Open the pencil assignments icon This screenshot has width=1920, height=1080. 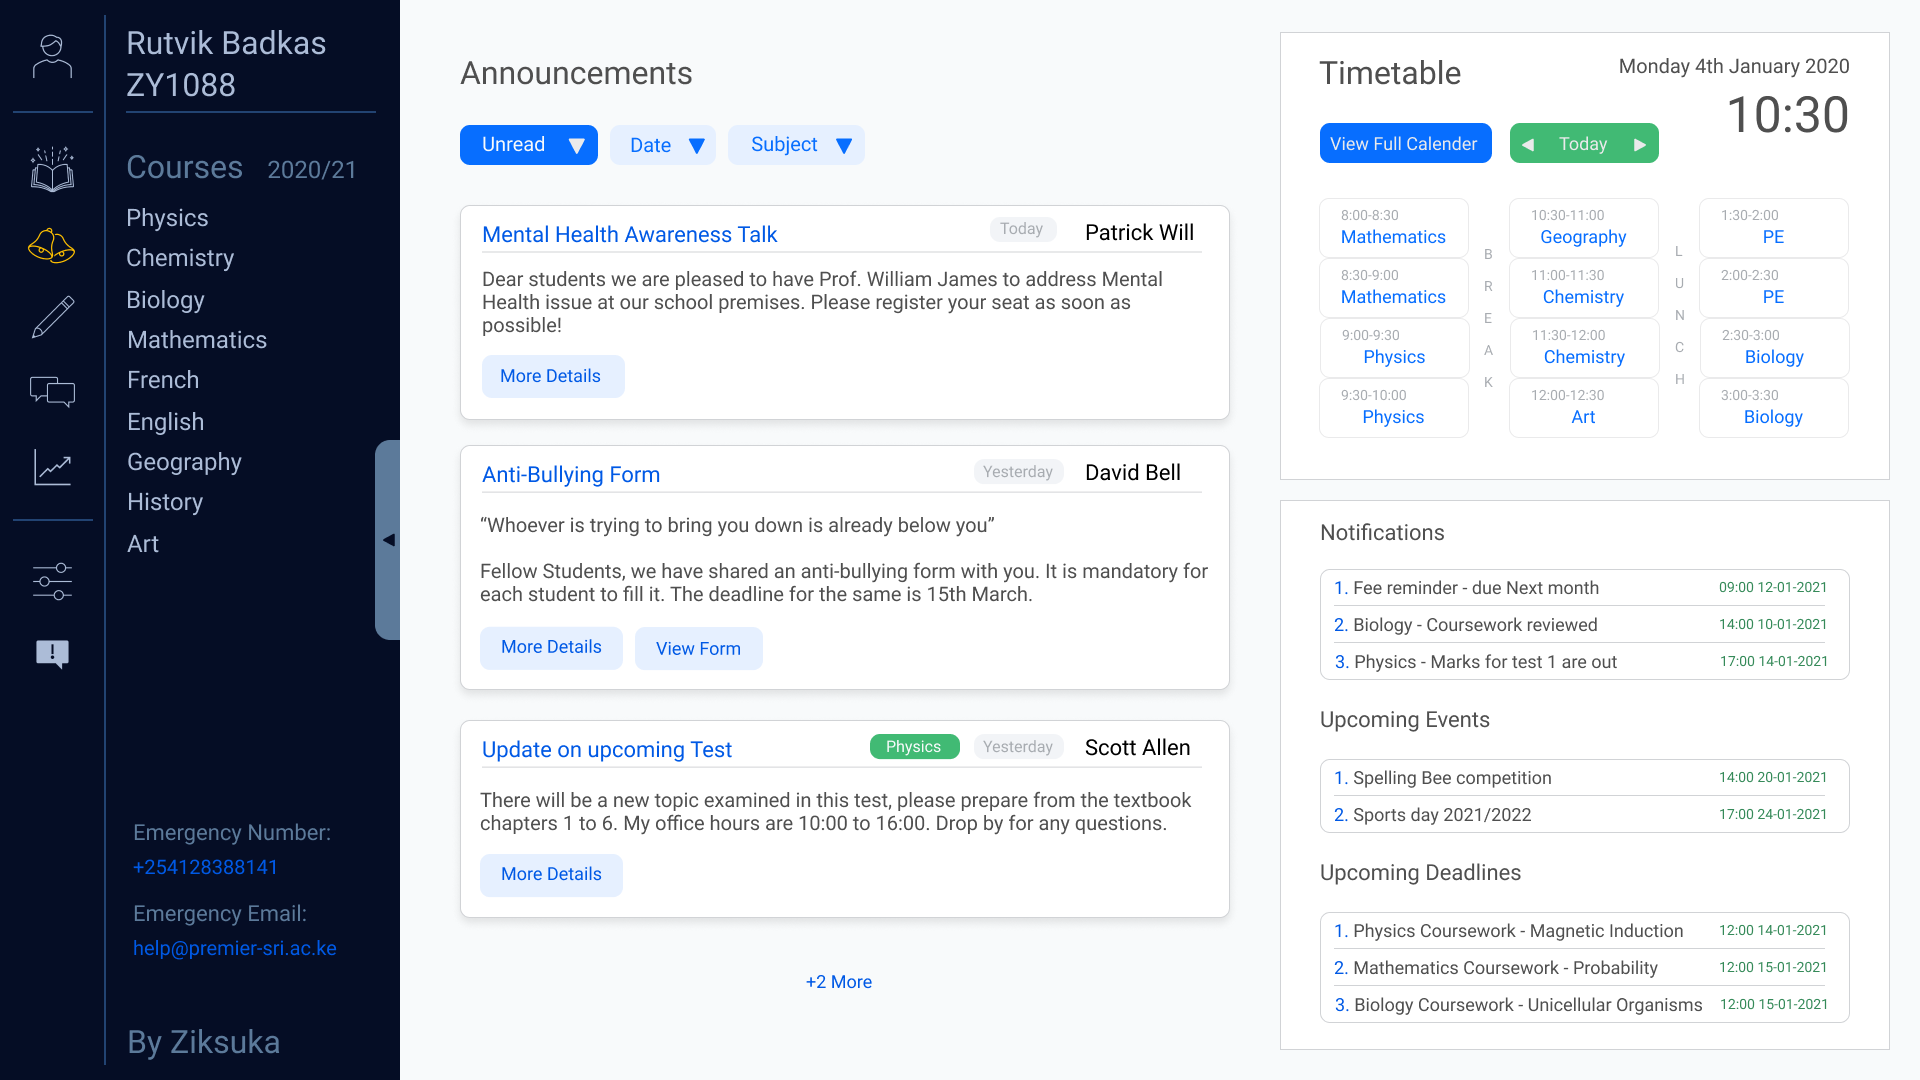click(52, 317)
